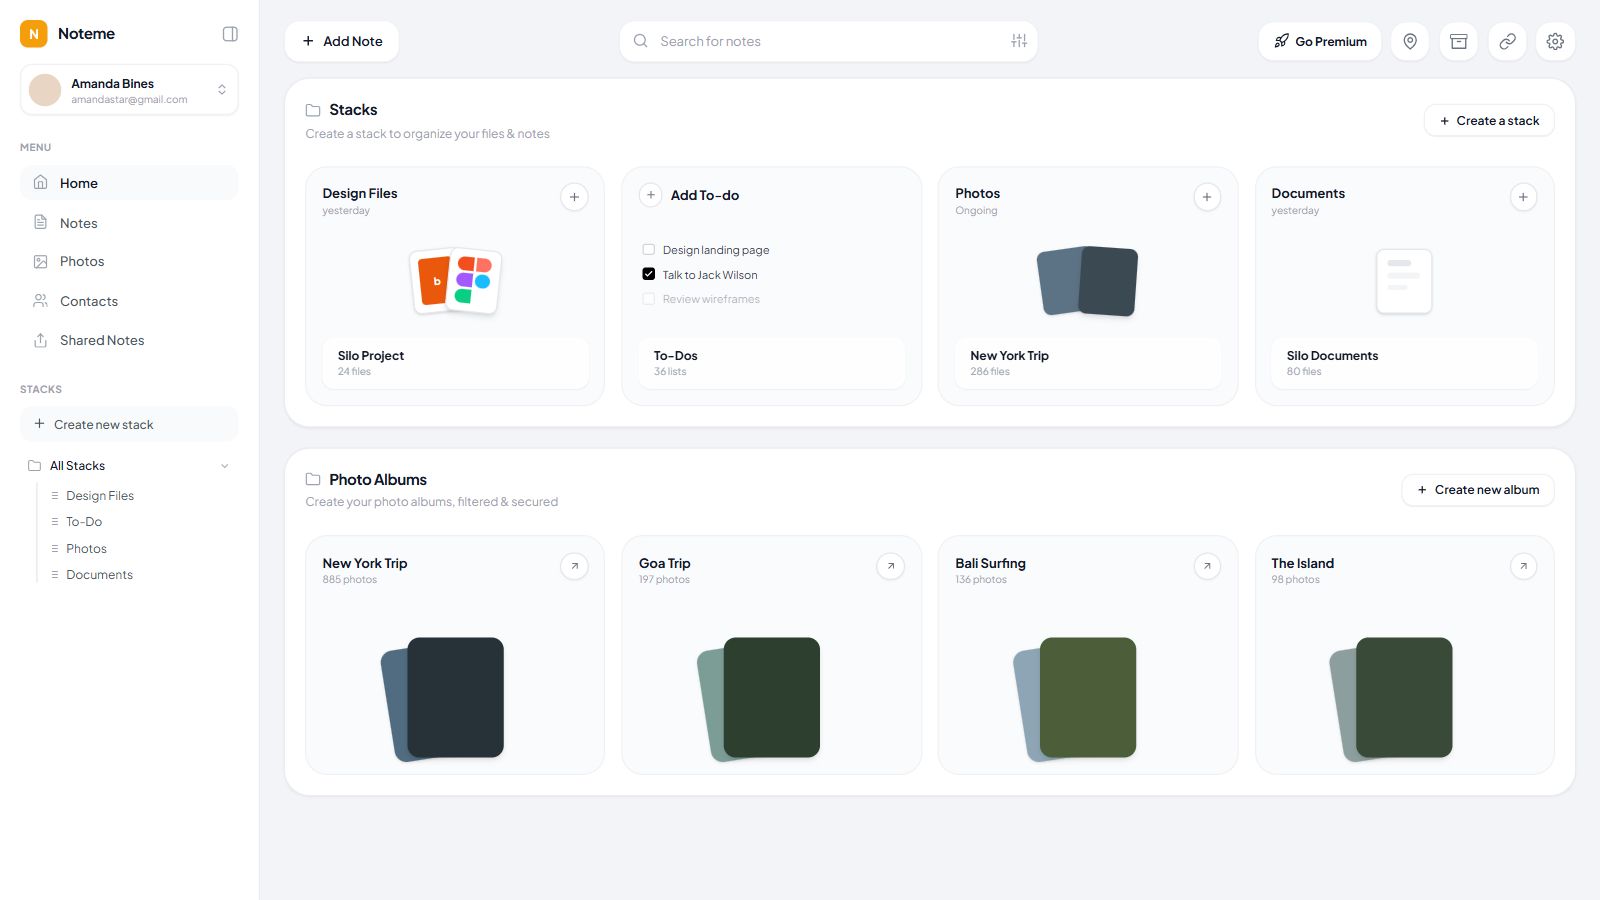Collapse the All Stacks tree chevron
The image size is (1600, 900).
[x=224, y=466]
